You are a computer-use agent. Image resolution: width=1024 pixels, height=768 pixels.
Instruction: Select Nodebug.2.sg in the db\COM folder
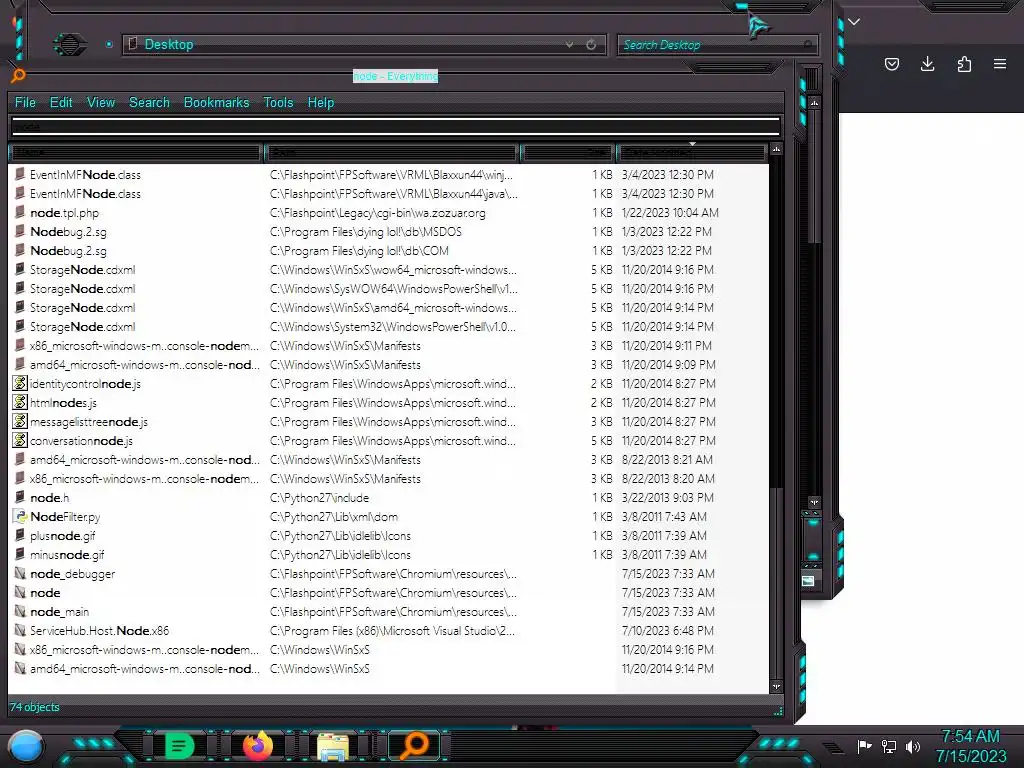tap(68, 251)
